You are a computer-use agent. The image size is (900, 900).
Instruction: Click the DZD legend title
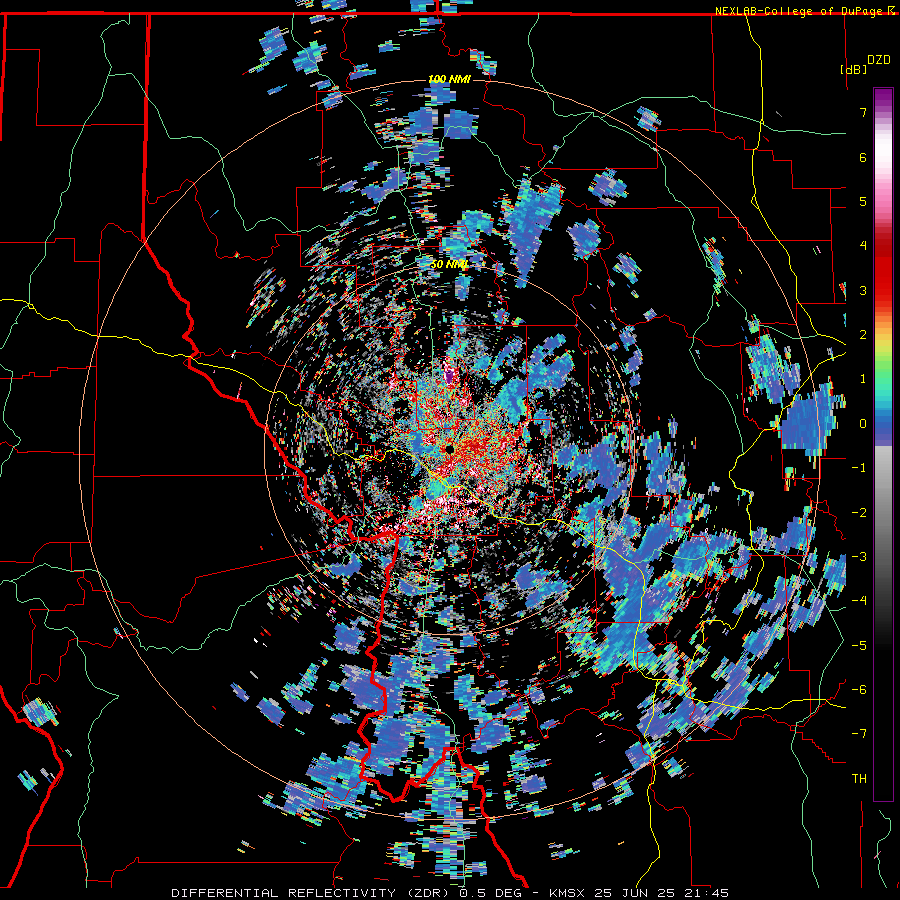point(879,60)
